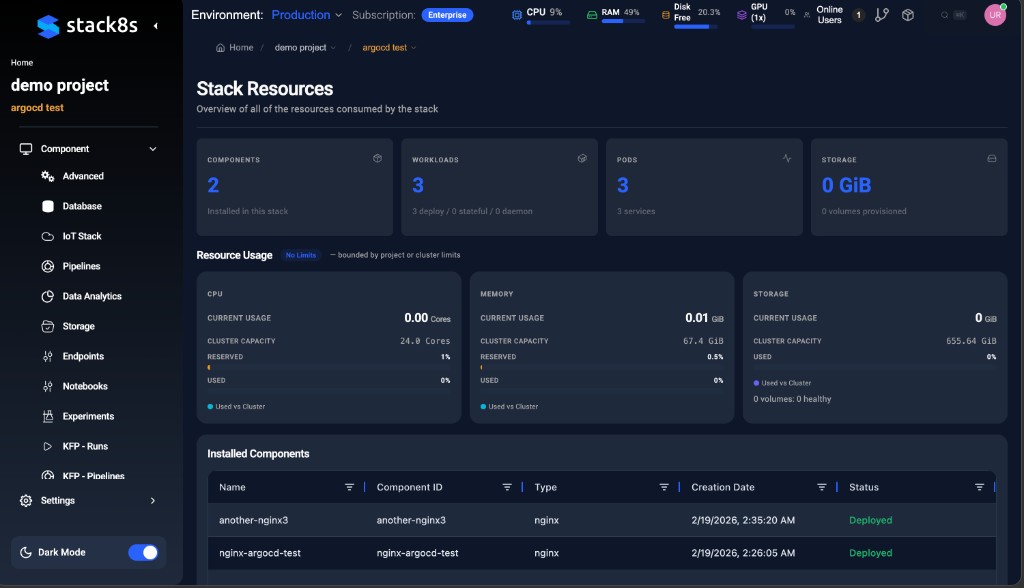This screenshot has width=1024, height=588.
Task: Click the Storage icon in sidebar
Action: [48, 326]
